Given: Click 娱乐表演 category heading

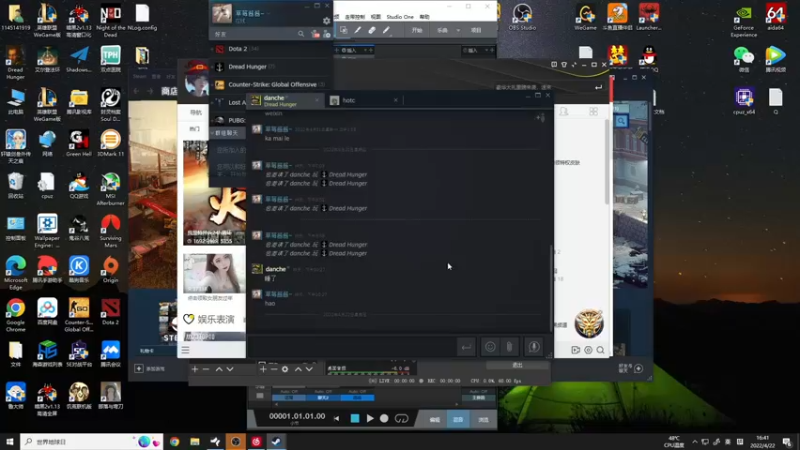Looking at the screenshot, I should click(x=215, y=319).
